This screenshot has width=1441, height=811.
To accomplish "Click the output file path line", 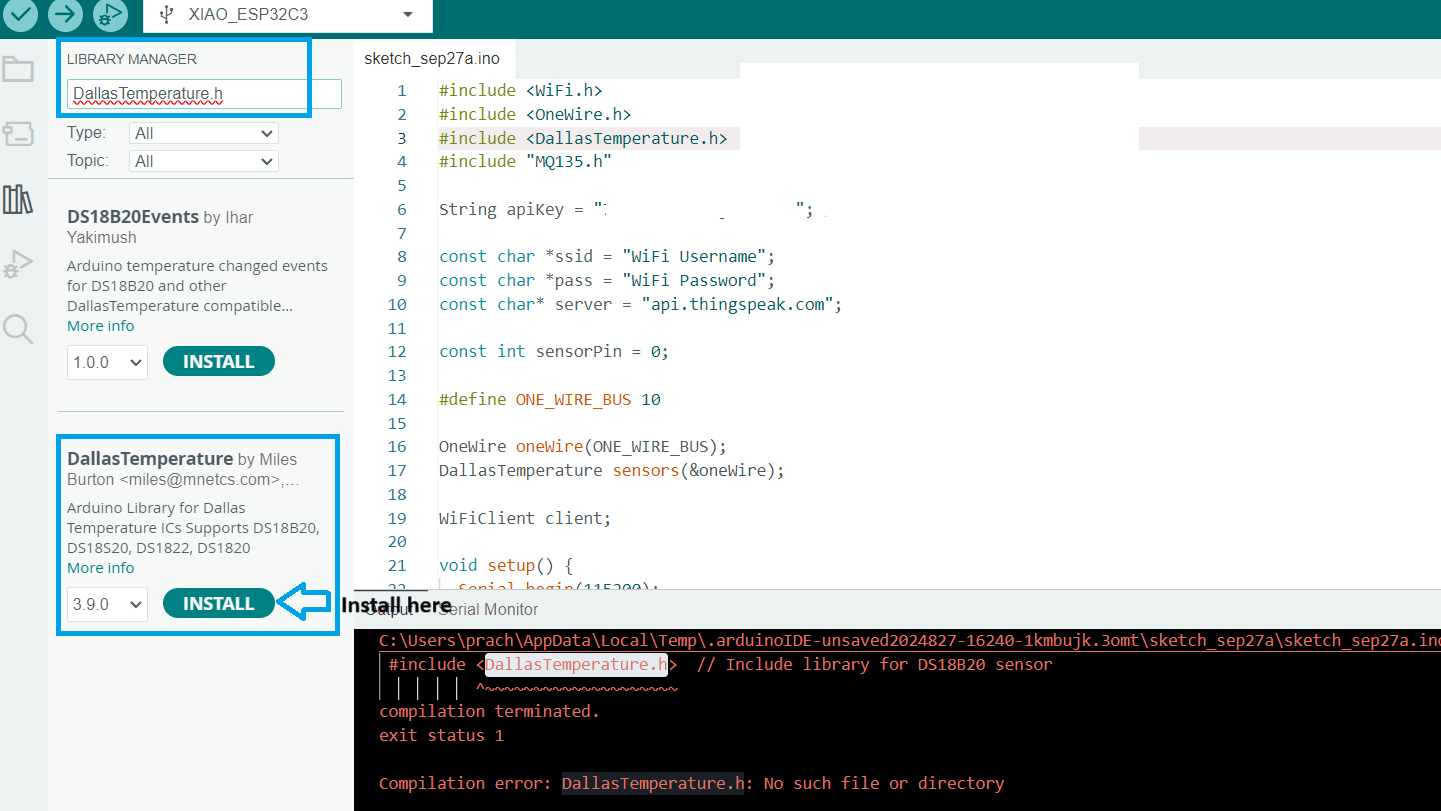I will (x=909, y=640).
